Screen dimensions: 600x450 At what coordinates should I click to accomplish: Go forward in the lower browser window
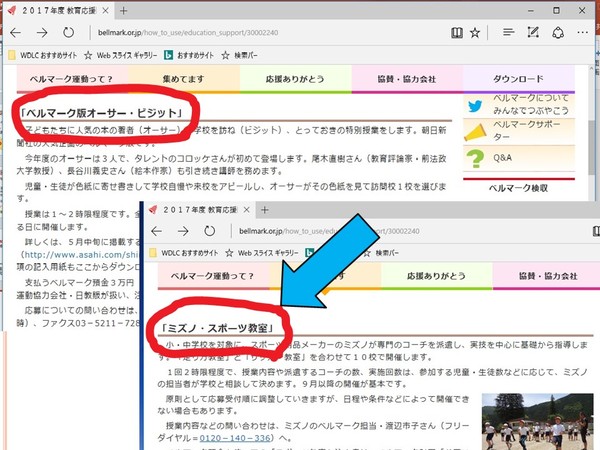pyautogui.click(x=183, y=231)
